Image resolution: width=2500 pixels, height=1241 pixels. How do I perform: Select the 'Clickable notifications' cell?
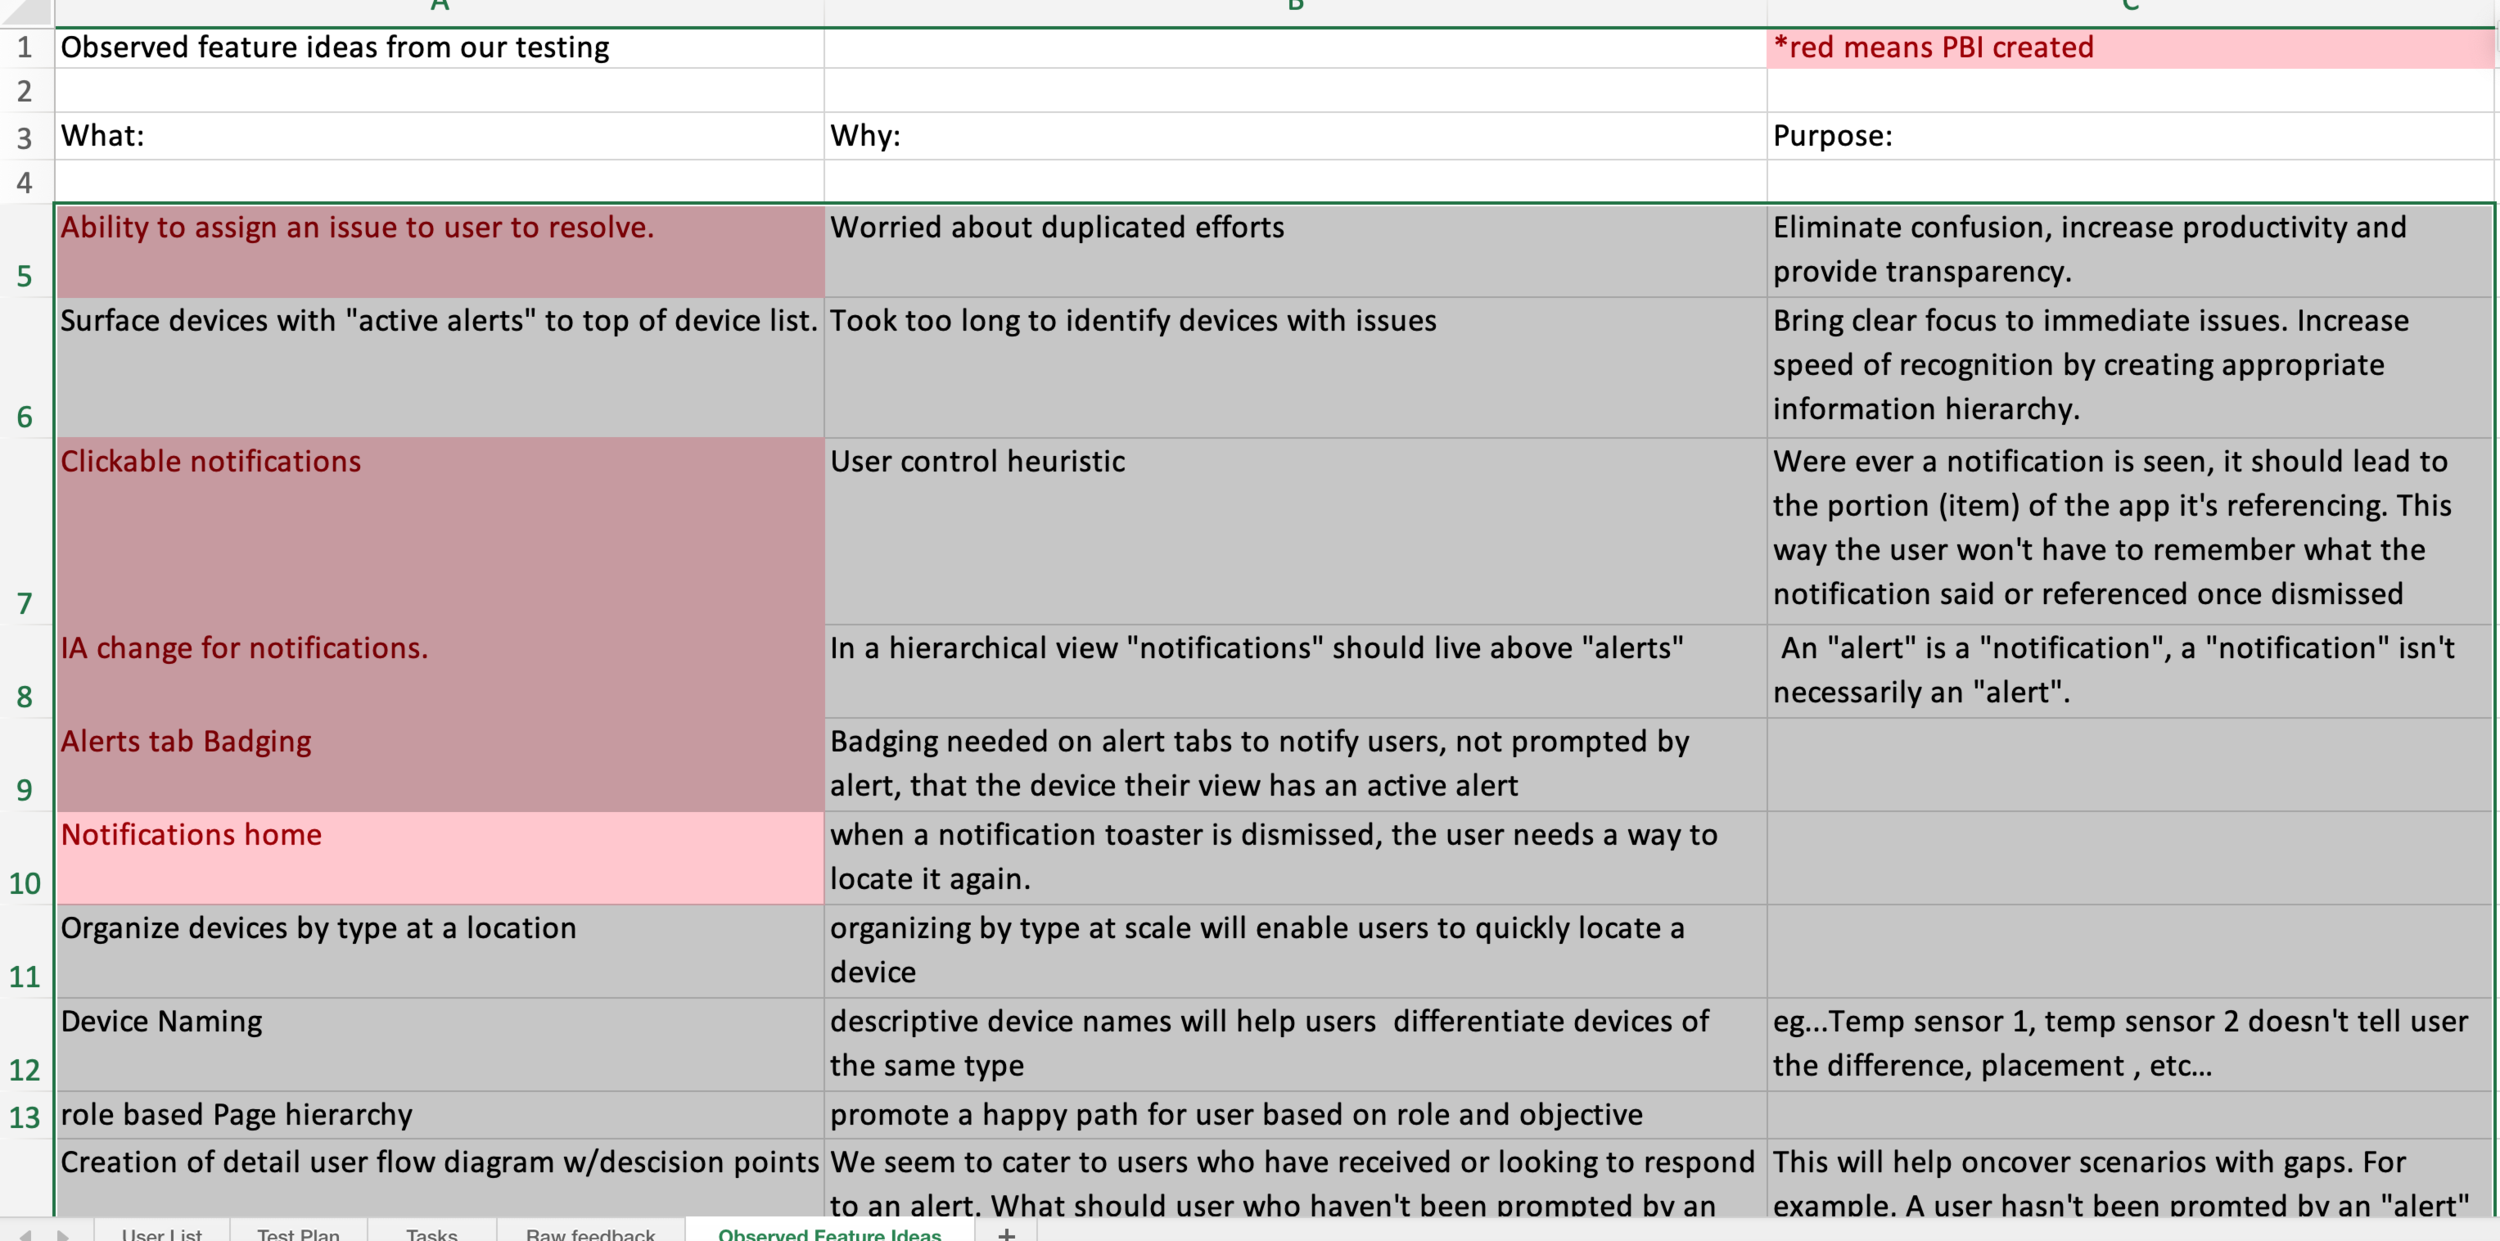click(x=440, y=531)
